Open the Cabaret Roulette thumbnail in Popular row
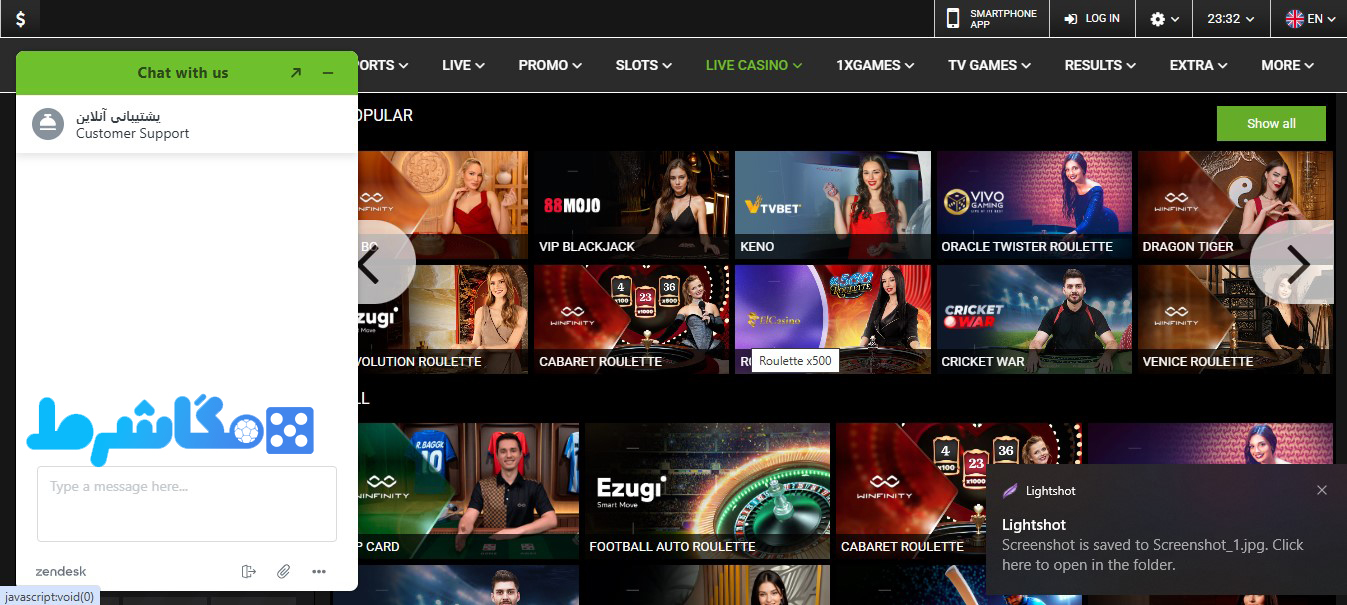Screen dimensions: 1347x605 pyautogui.click(x=632, y=319)
